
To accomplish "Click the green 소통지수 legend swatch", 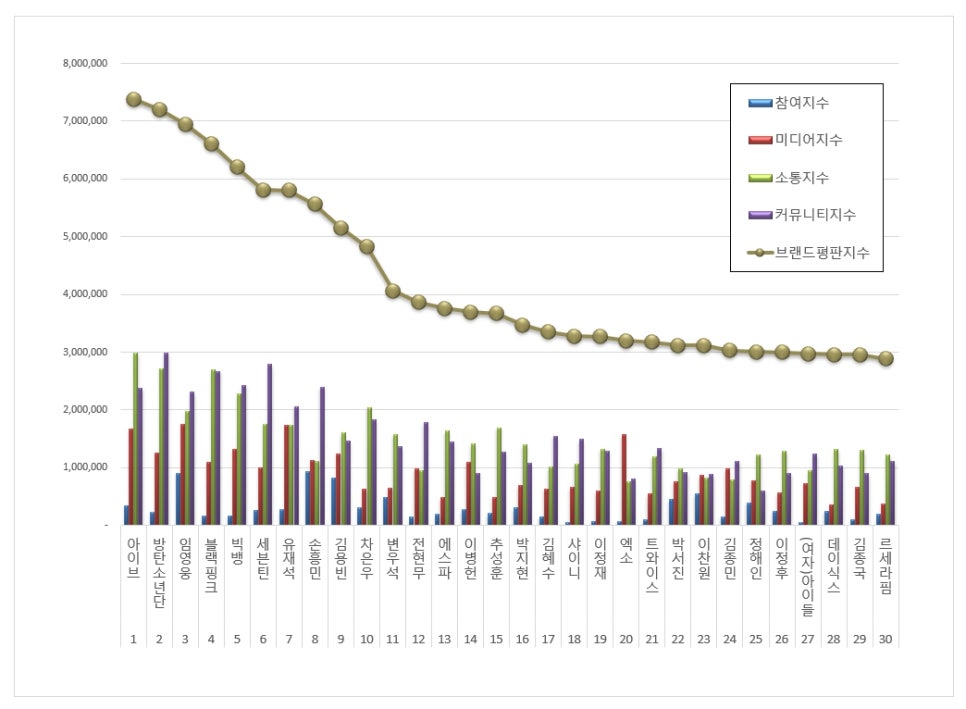I will (x=760, y=178).
